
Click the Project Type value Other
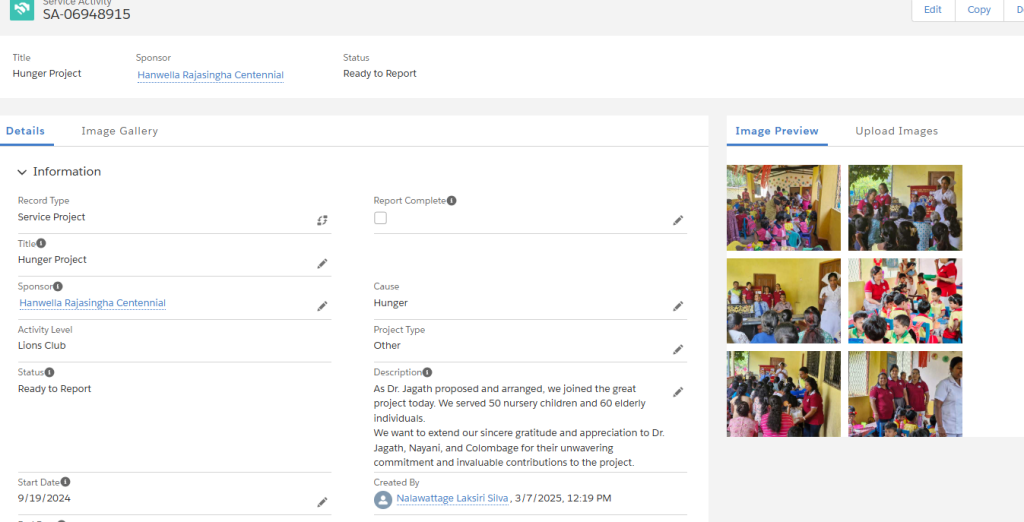pyautogui.click(x=387, y=346)
